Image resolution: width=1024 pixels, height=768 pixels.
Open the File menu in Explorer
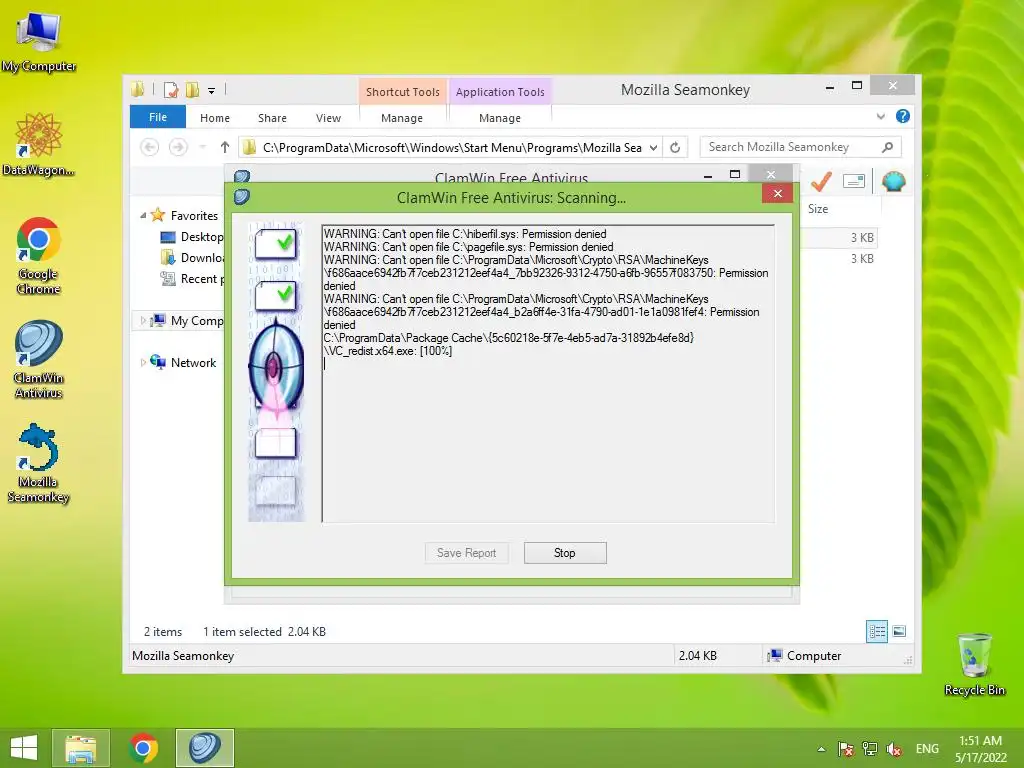tap(157, 117)
